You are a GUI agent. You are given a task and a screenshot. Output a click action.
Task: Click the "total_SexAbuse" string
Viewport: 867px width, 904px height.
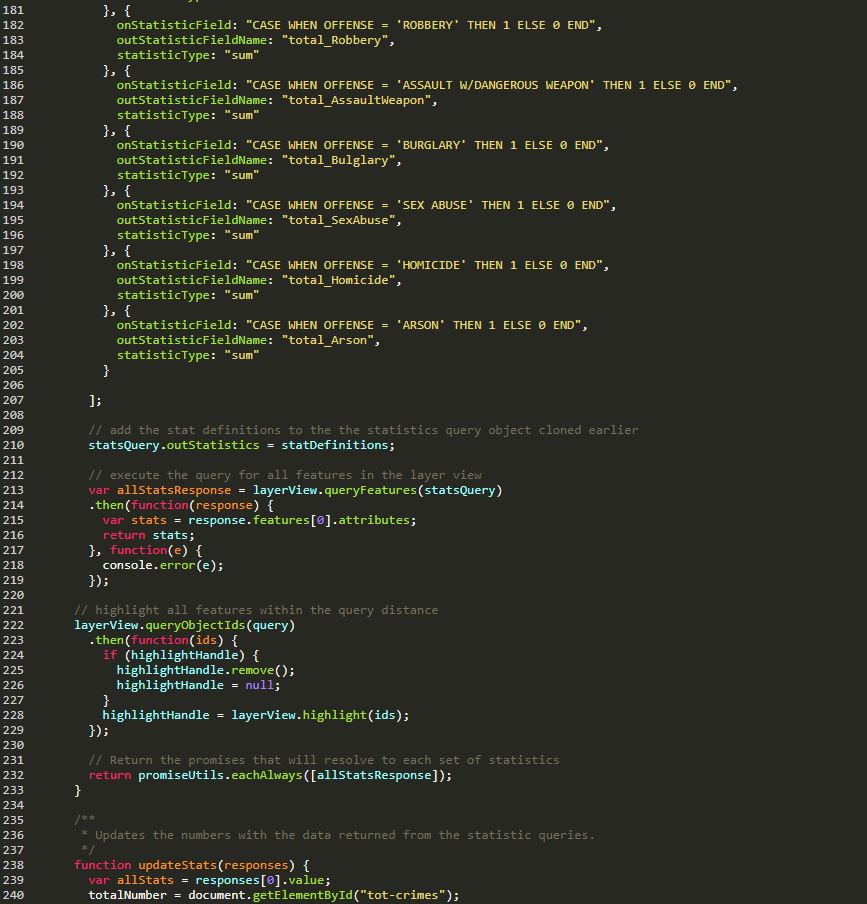tap(341, 220)
